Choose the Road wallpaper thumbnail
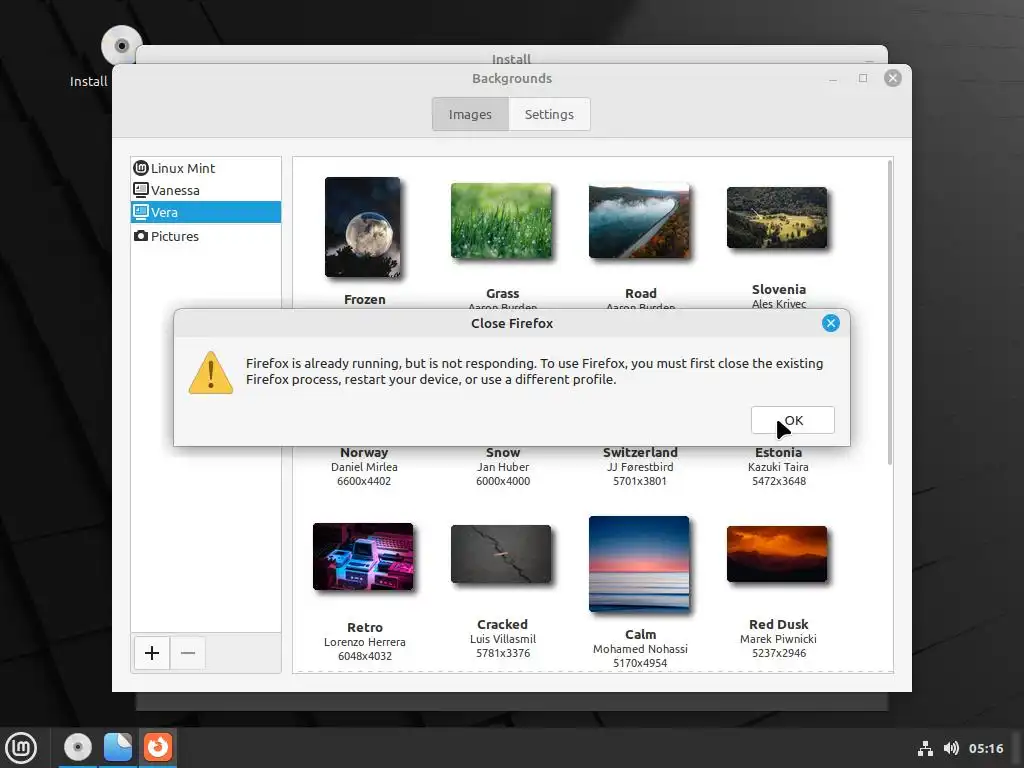The image size is (1024, 768). pyautogui.click(x=639, y=221)
